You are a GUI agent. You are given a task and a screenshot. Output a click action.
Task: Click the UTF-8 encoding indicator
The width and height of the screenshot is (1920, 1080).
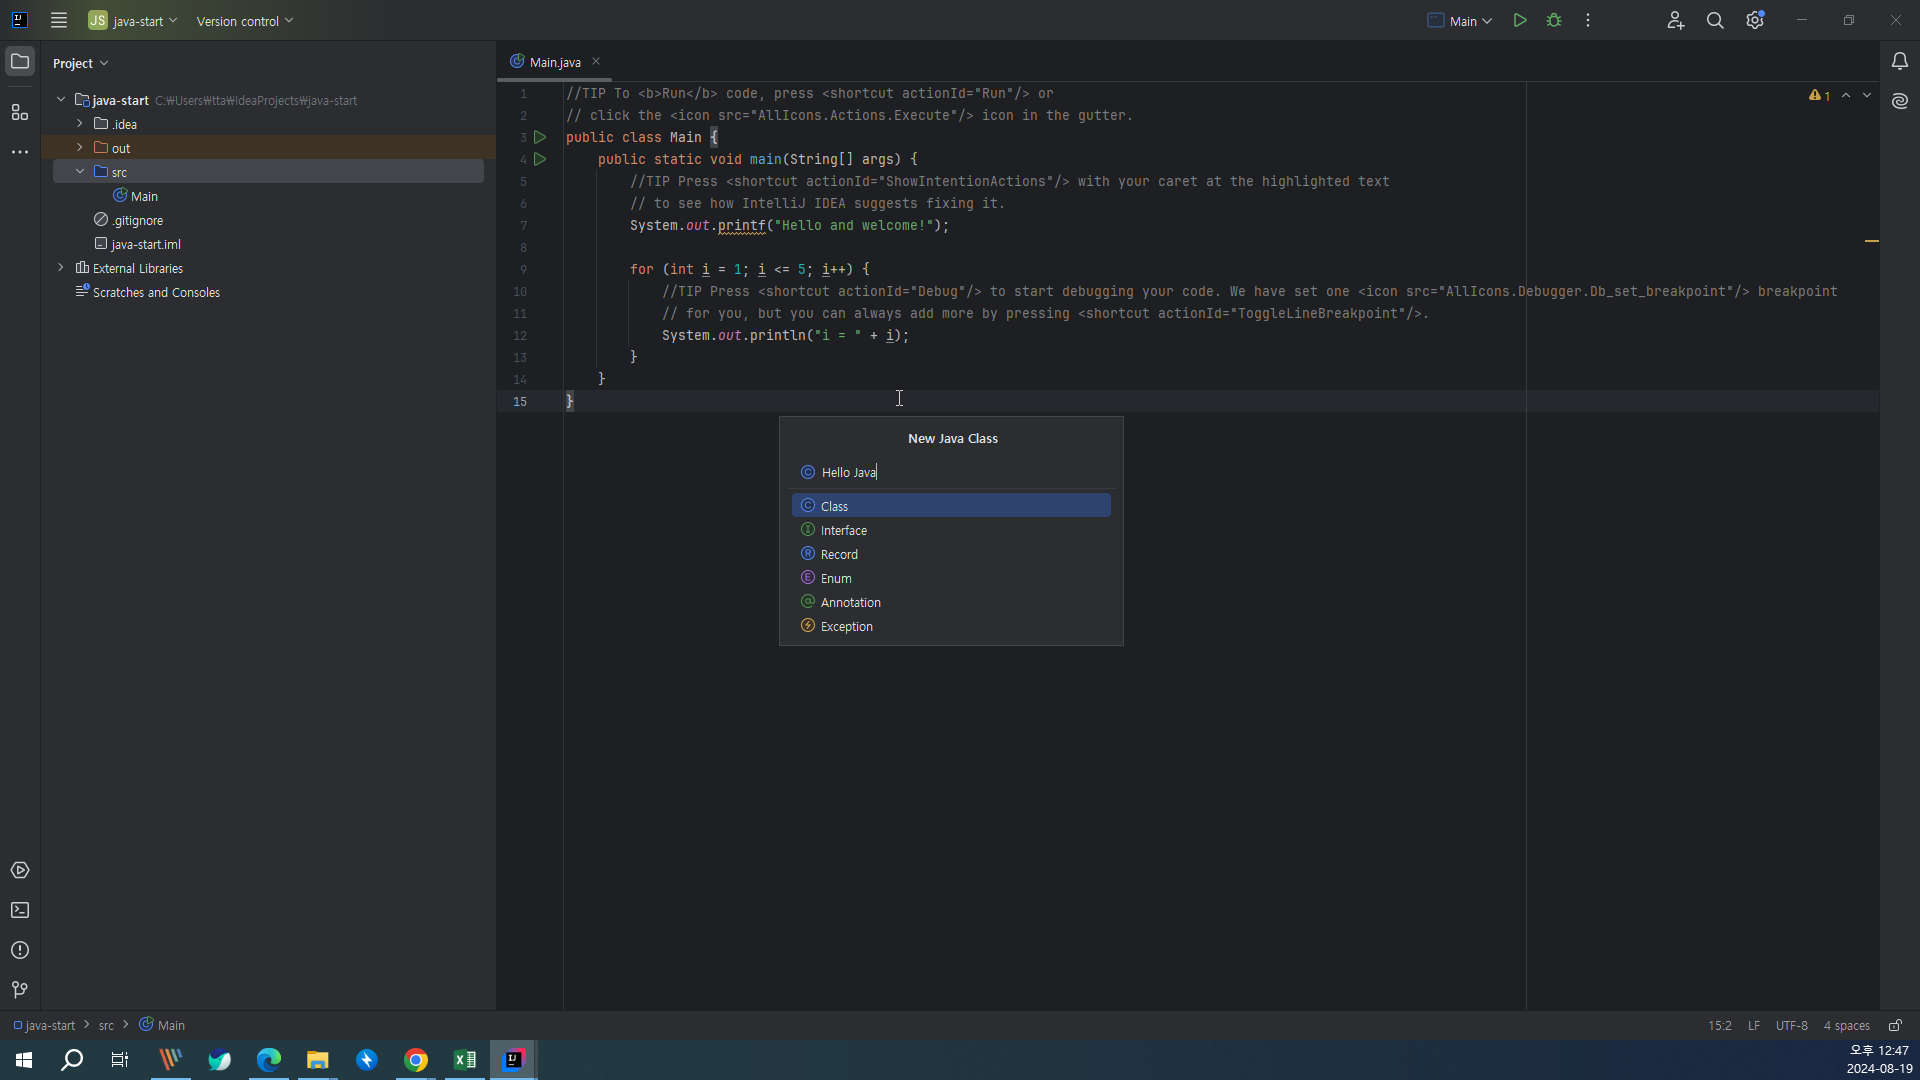[1791, 1025]
